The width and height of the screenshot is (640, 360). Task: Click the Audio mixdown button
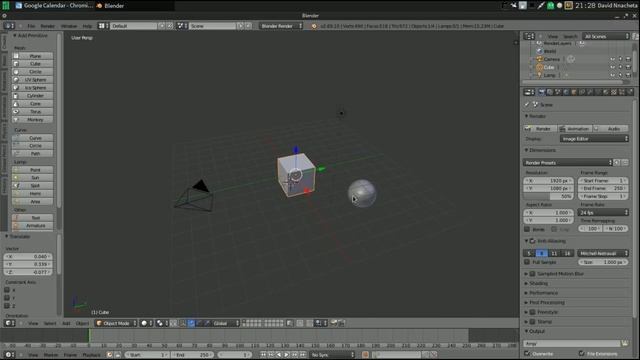pos(611,129)
